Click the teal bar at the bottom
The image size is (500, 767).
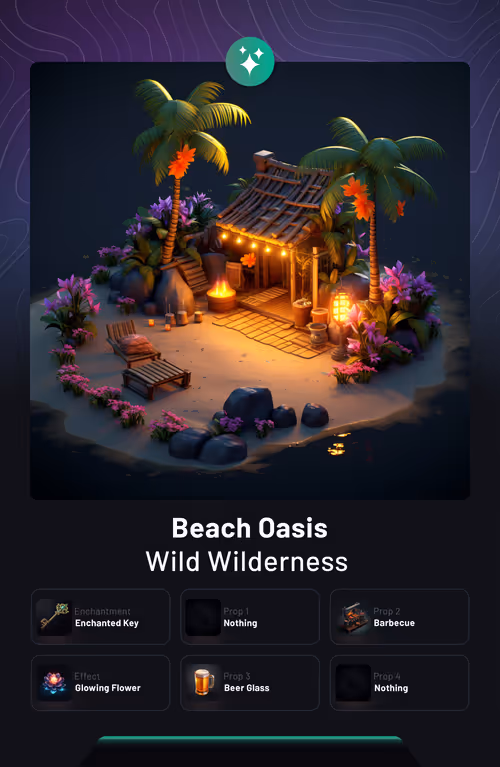click(x=250, y=740)
